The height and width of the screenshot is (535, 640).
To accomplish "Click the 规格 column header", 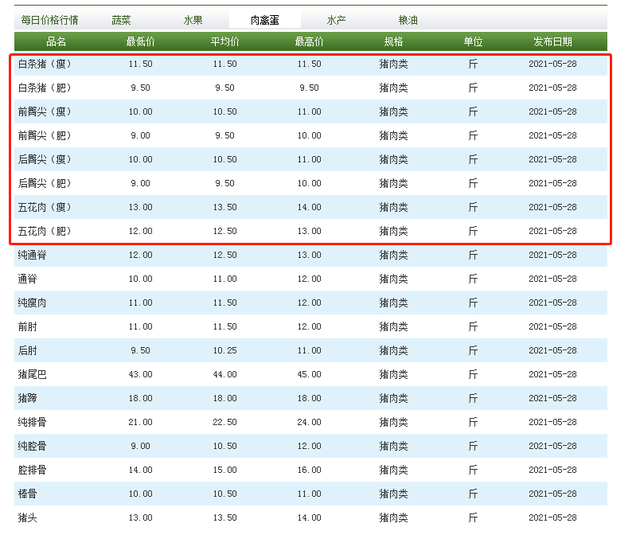I will coord(393,42).
